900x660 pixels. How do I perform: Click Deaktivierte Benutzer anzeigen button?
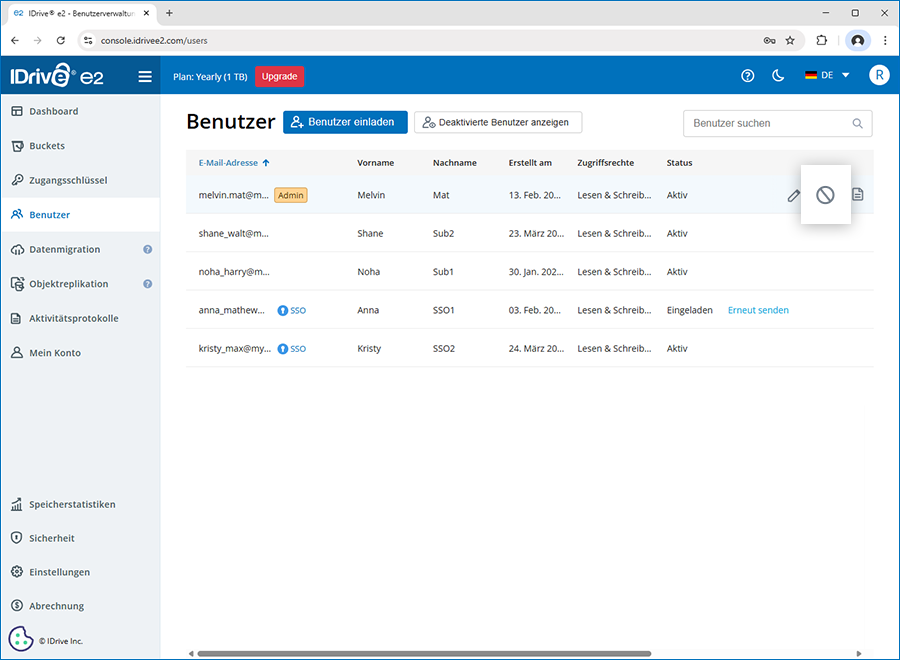497,122
